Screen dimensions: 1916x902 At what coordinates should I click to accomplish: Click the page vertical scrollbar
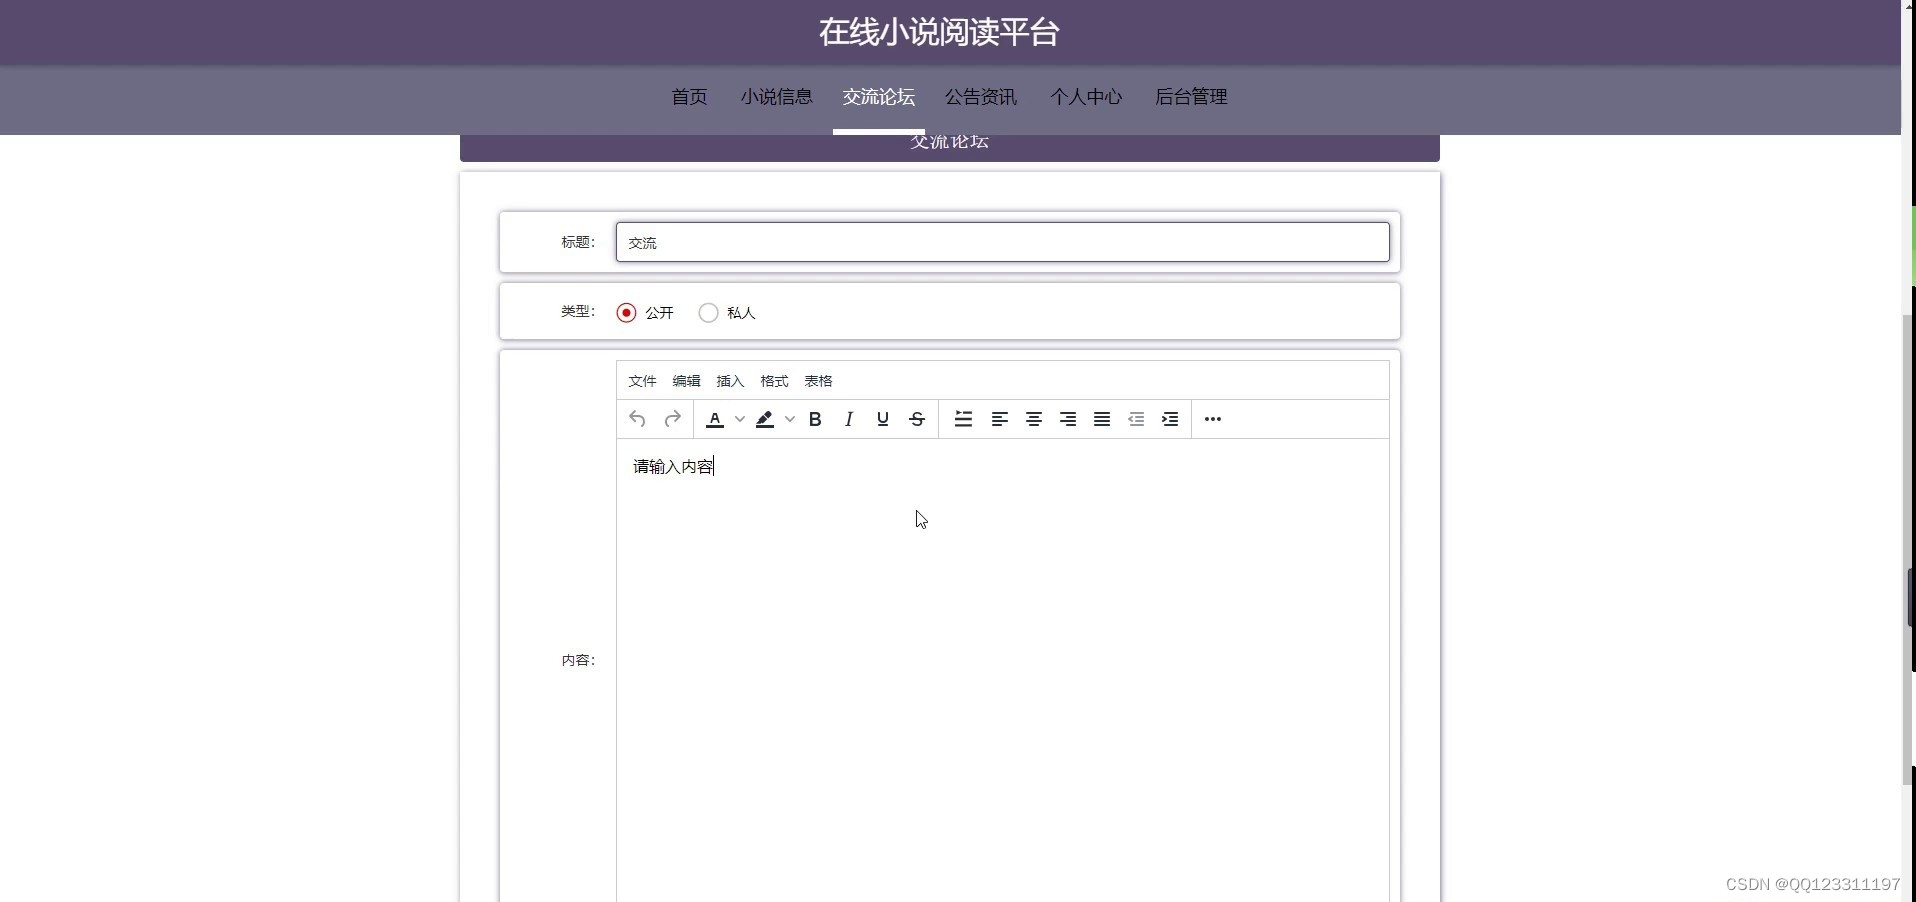[1908, 550]
